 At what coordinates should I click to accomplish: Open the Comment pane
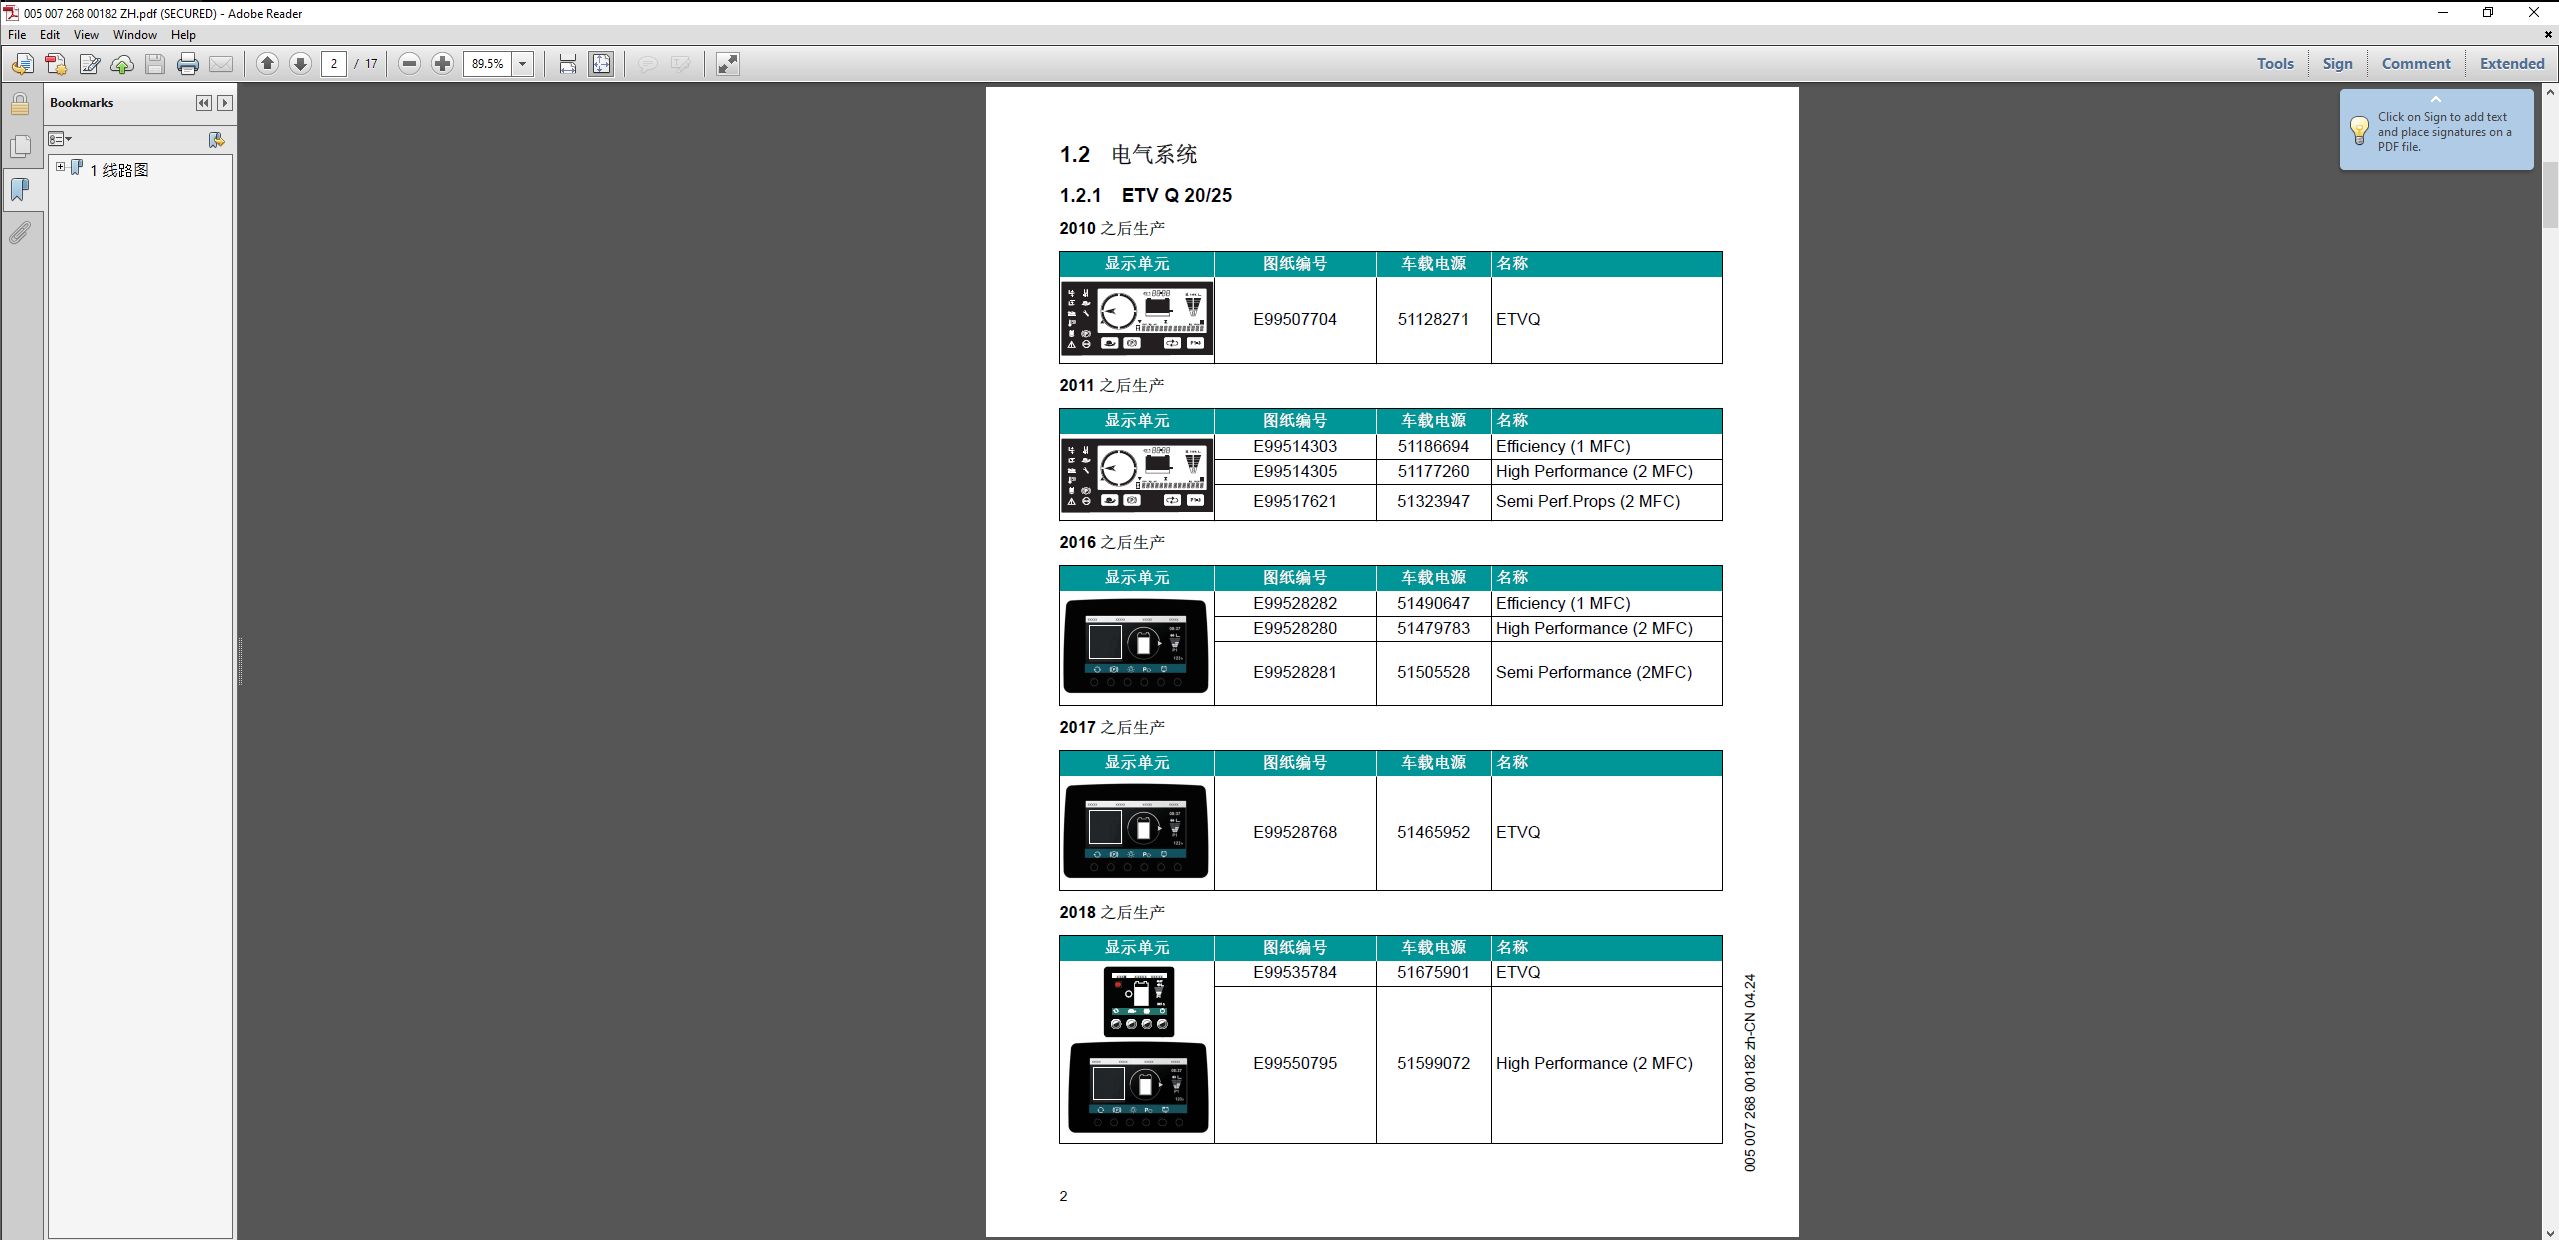pos(2416,63)
